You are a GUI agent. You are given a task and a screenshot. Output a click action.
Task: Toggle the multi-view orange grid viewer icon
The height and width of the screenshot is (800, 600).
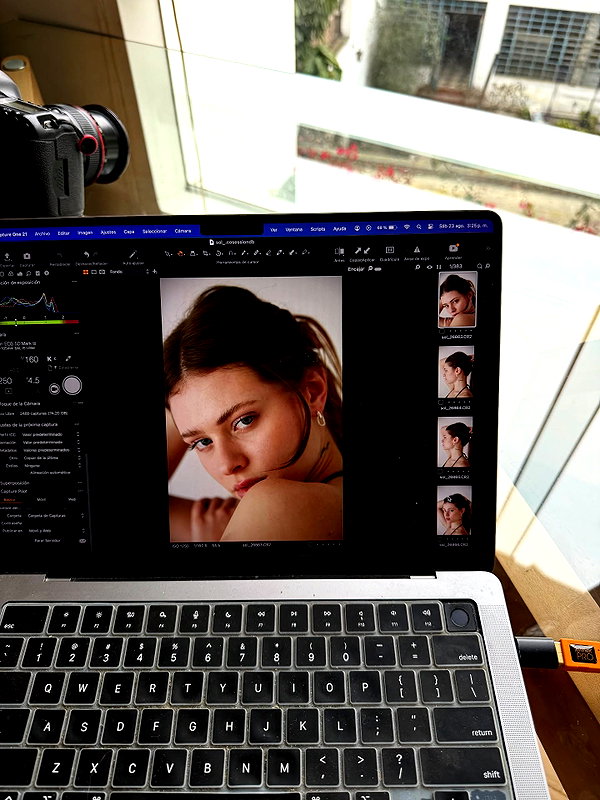pos(86,272)
